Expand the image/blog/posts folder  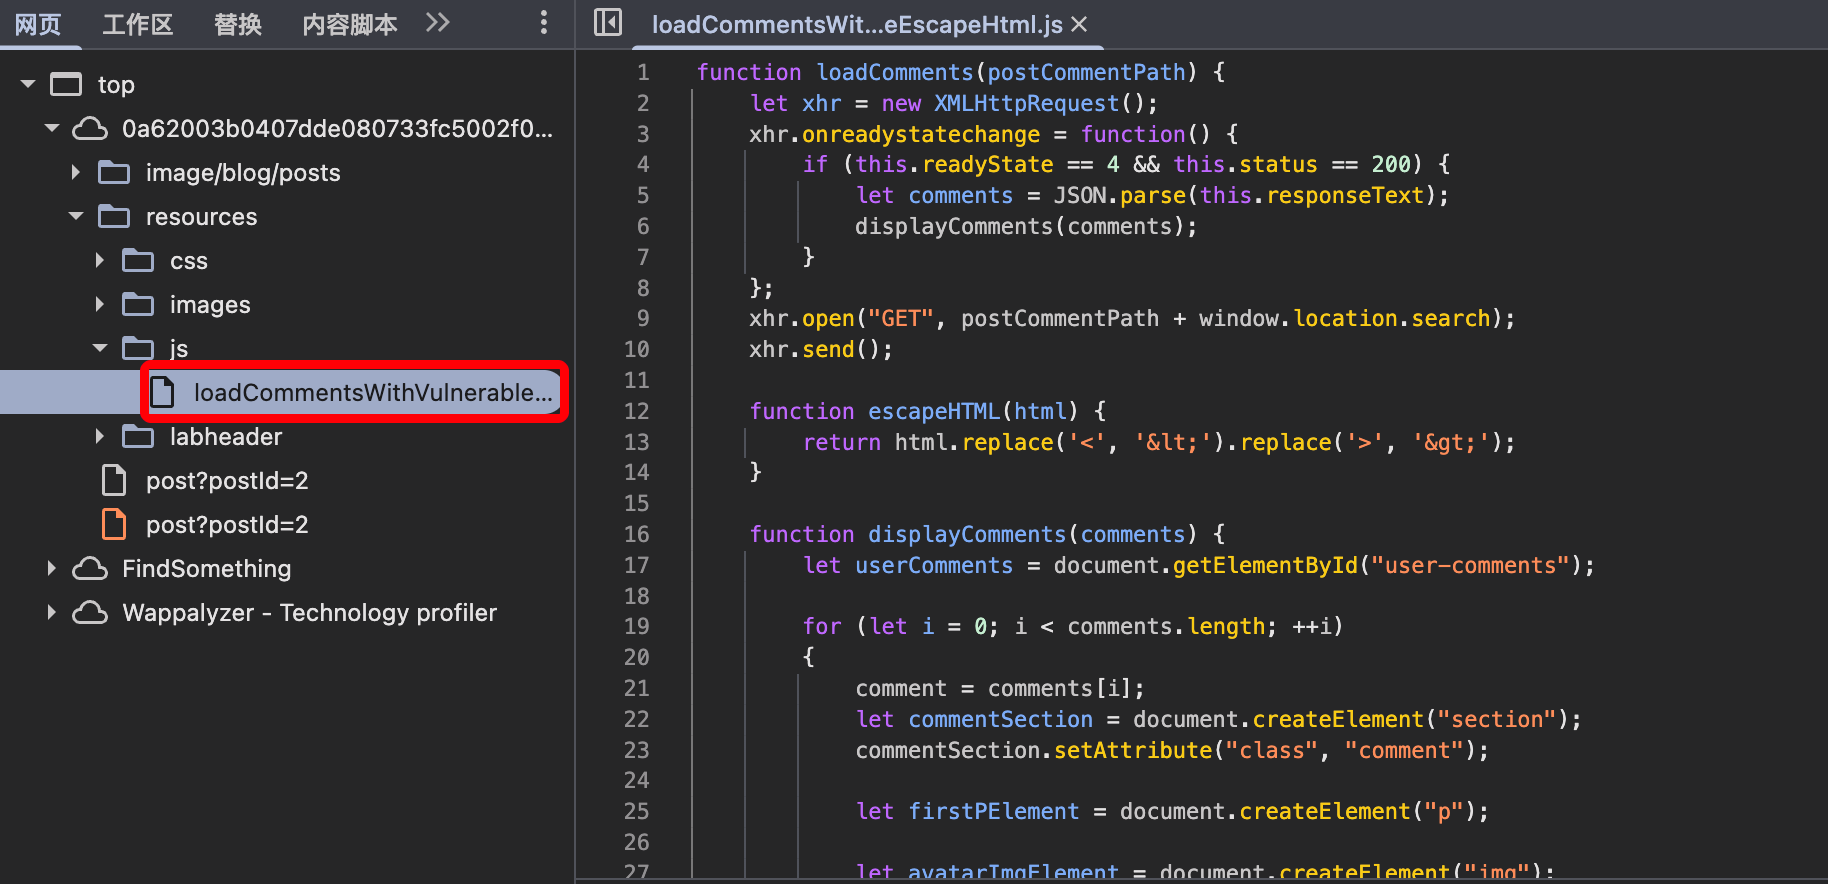pyautogui.click(x=76, y=173)
